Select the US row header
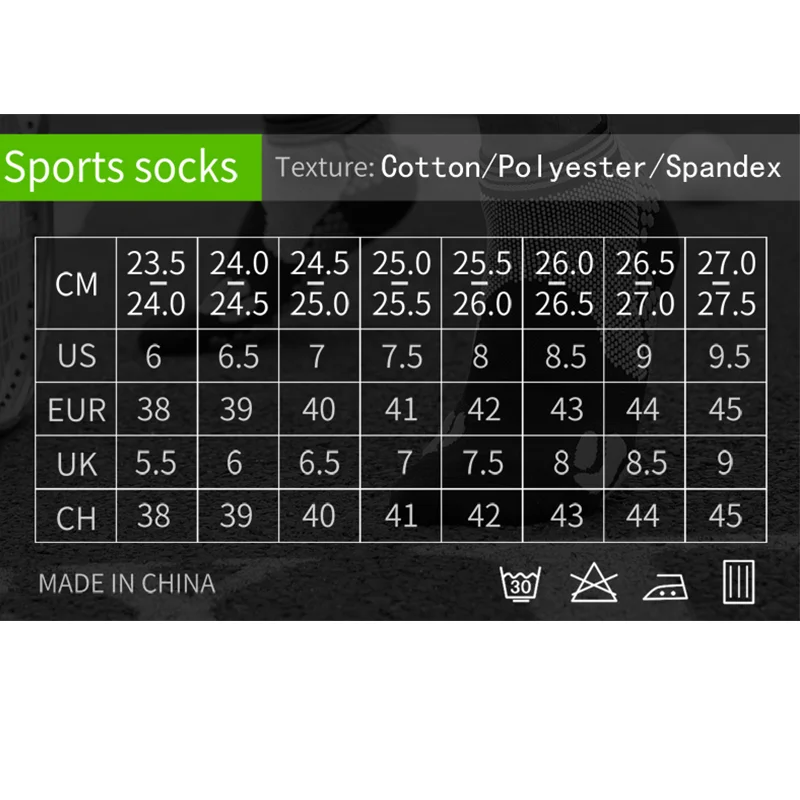This screenshot has width=800, height=800. point(77,357)
